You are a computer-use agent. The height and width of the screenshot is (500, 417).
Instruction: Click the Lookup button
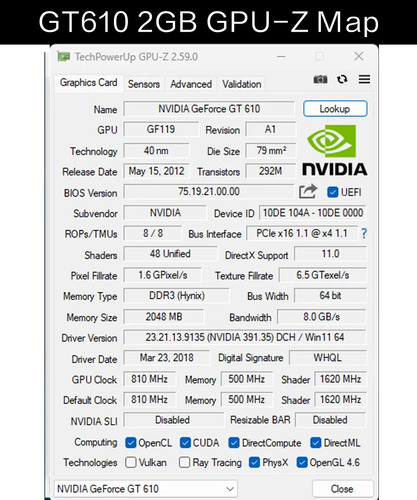335,109
